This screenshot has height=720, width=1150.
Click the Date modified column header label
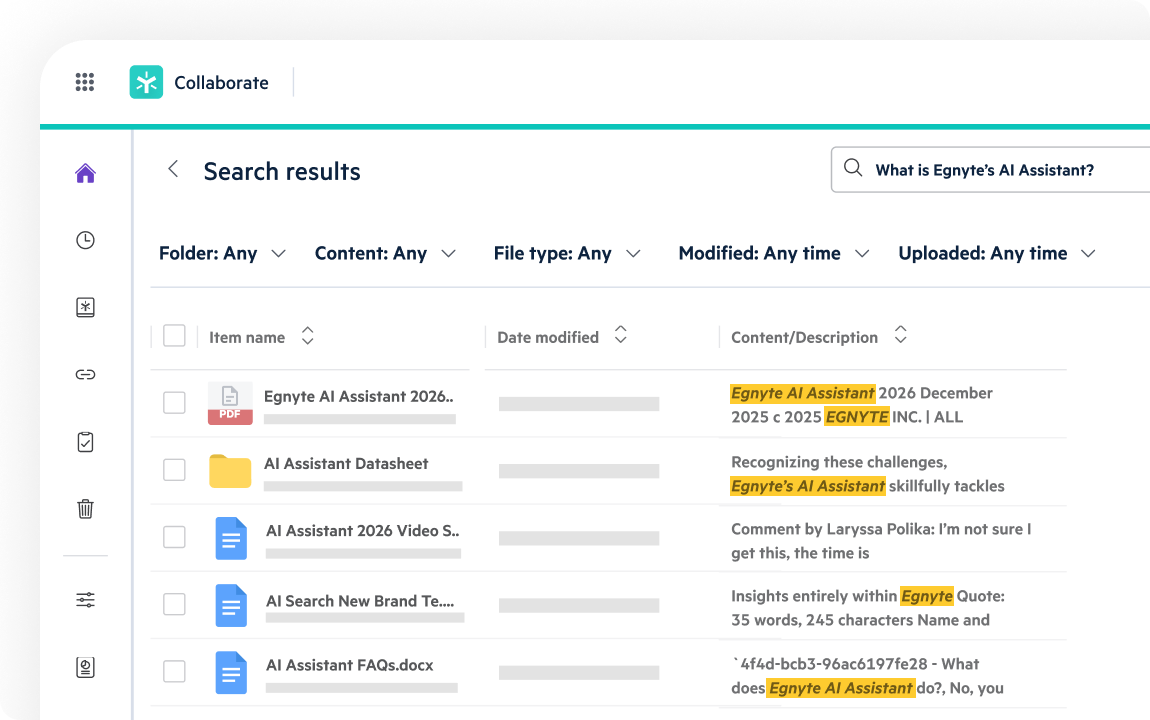click(548, 337)
